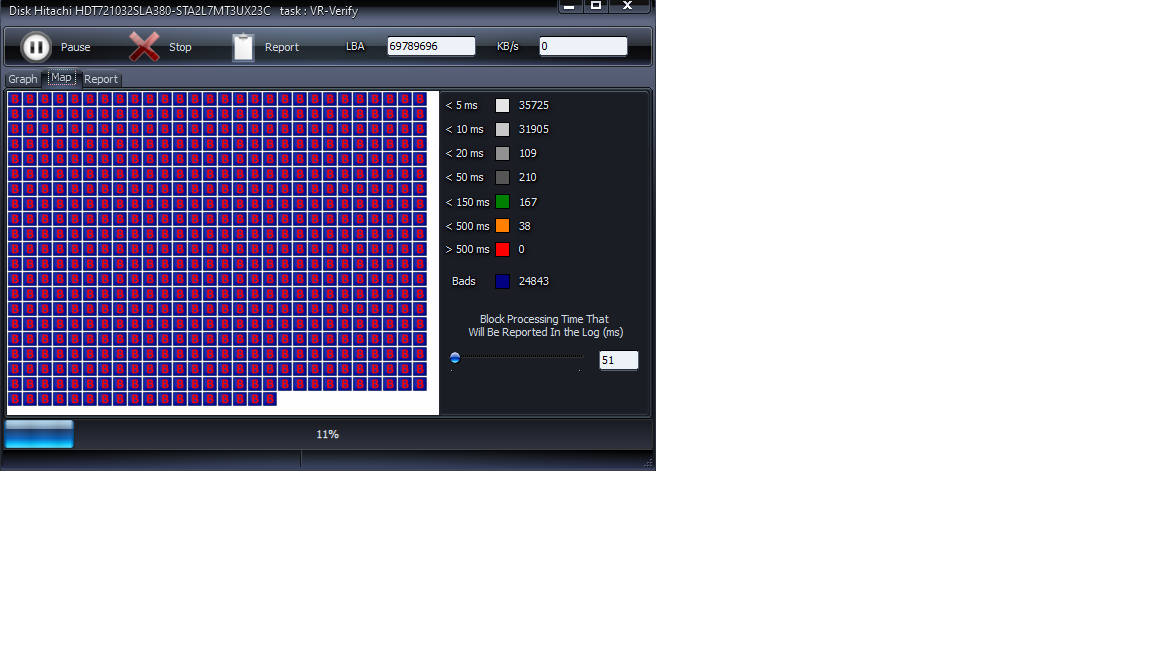Click the LBA input field
Viewport: 1152px width, 648px height.
click(431, 46)
